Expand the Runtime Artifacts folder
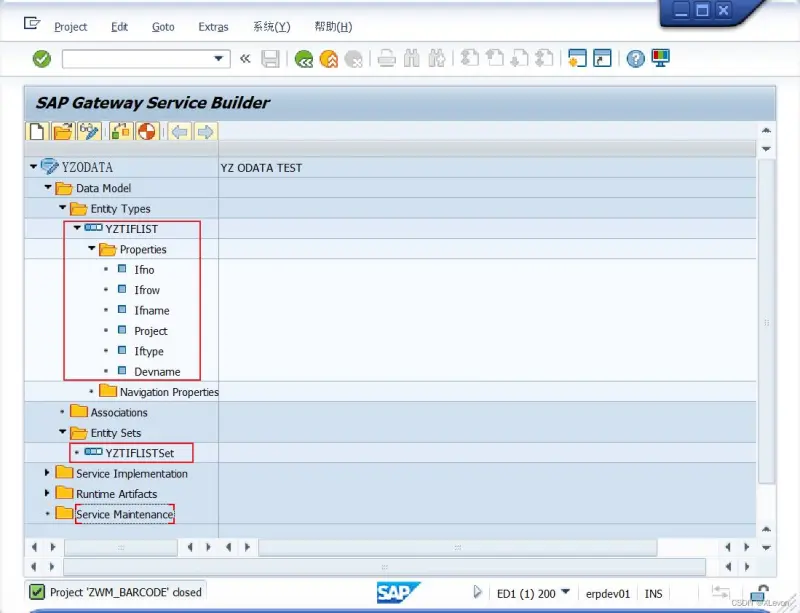Screen dimensions: 800x613 pyautogui.click(x=47, y=493)
